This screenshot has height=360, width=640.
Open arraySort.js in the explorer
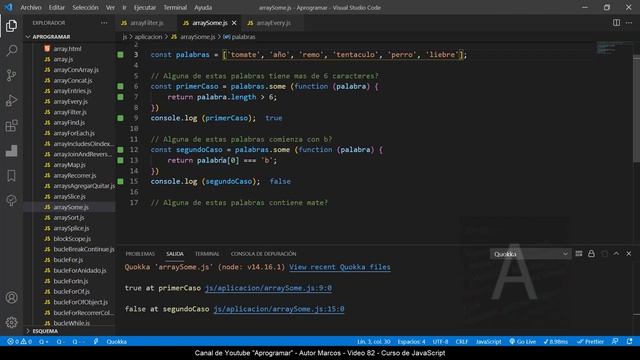point(69,218)
